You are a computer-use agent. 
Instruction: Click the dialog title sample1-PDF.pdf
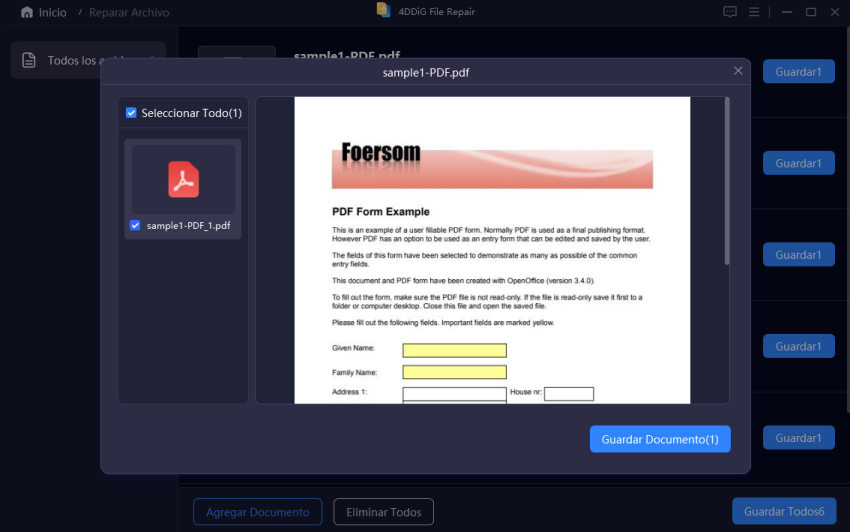(426, 73)
